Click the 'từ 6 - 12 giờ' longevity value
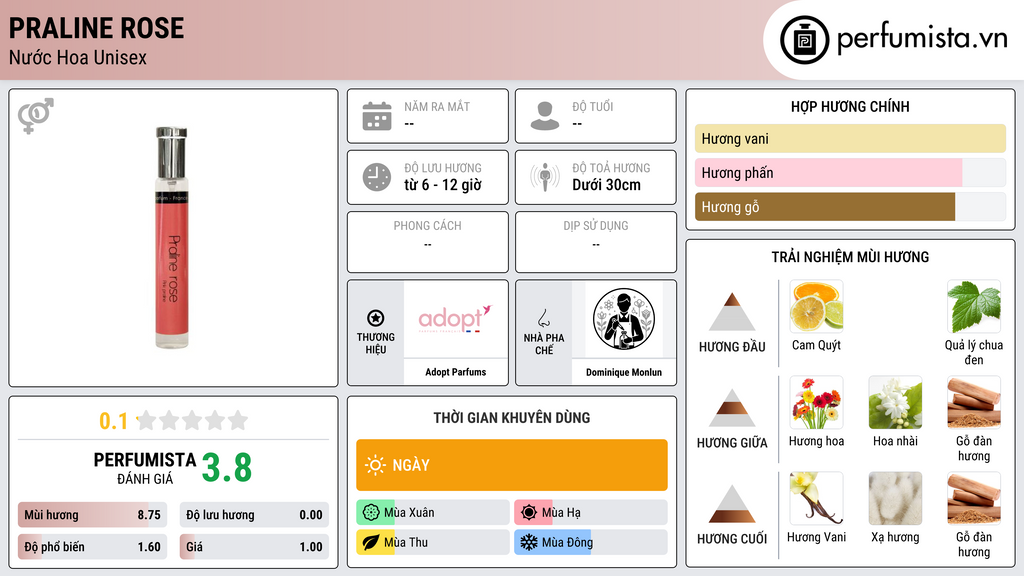The width and height of the screenshot is (1024, 576). [x=443, y=185]
